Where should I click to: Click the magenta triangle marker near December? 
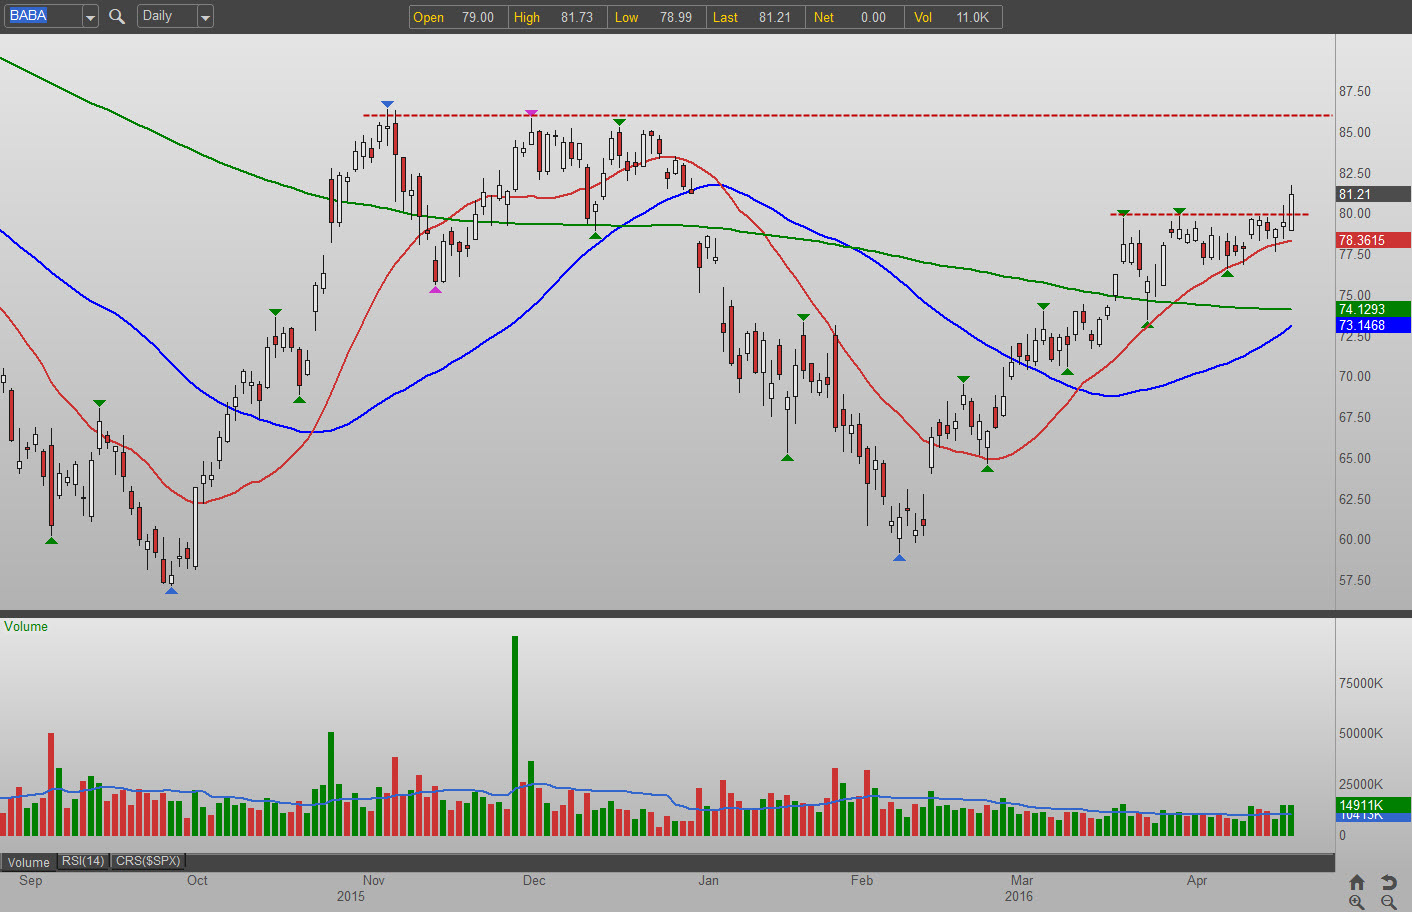click(531, 113)
